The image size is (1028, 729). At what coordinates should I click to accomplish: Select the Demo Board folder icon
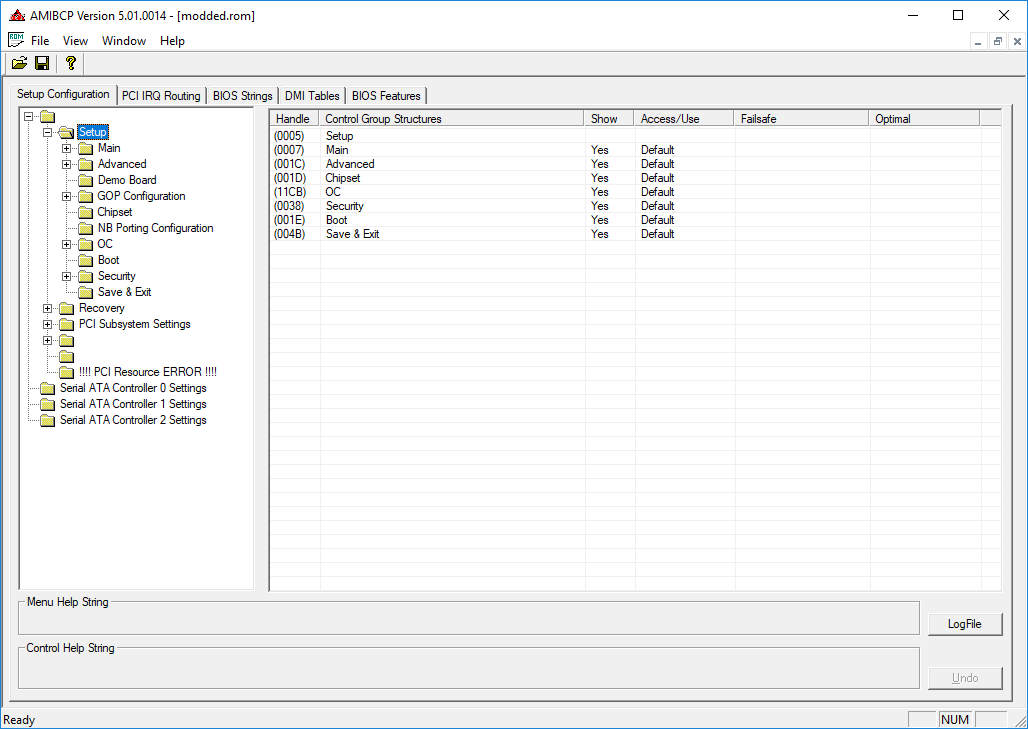(x=86, y=180)
